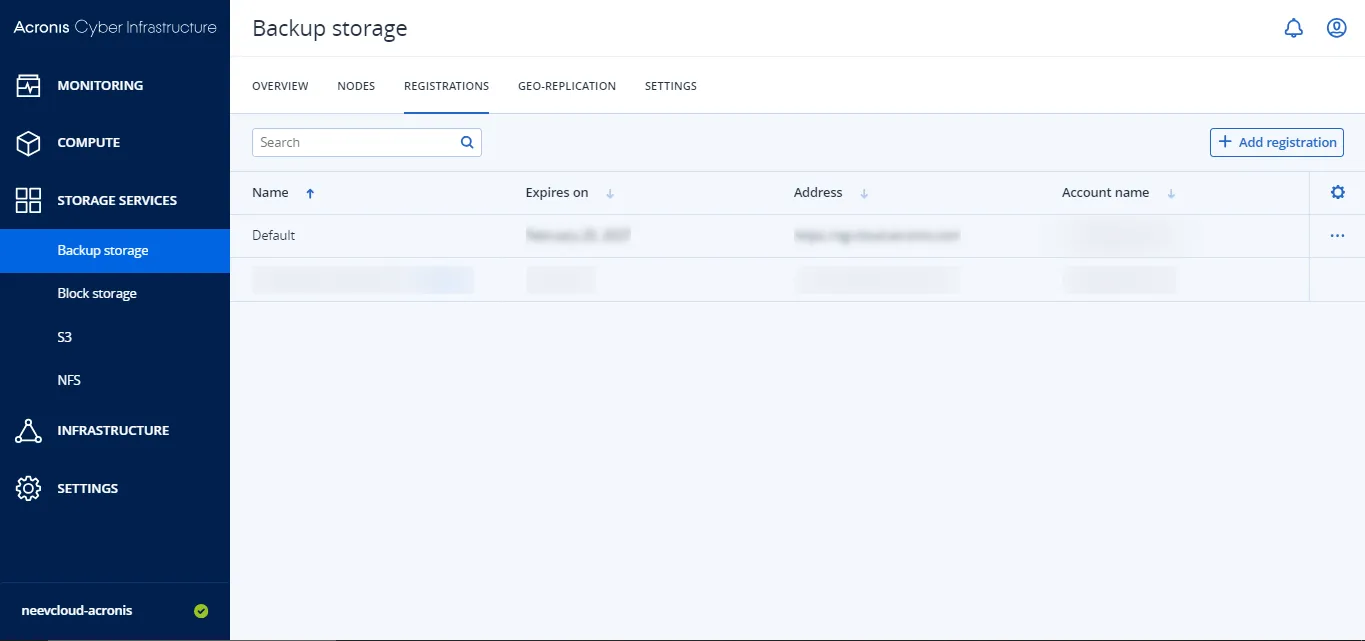Select Backup storage in sidebar
Viewport: 1365px width, 641px height.
tap(115, 251)
